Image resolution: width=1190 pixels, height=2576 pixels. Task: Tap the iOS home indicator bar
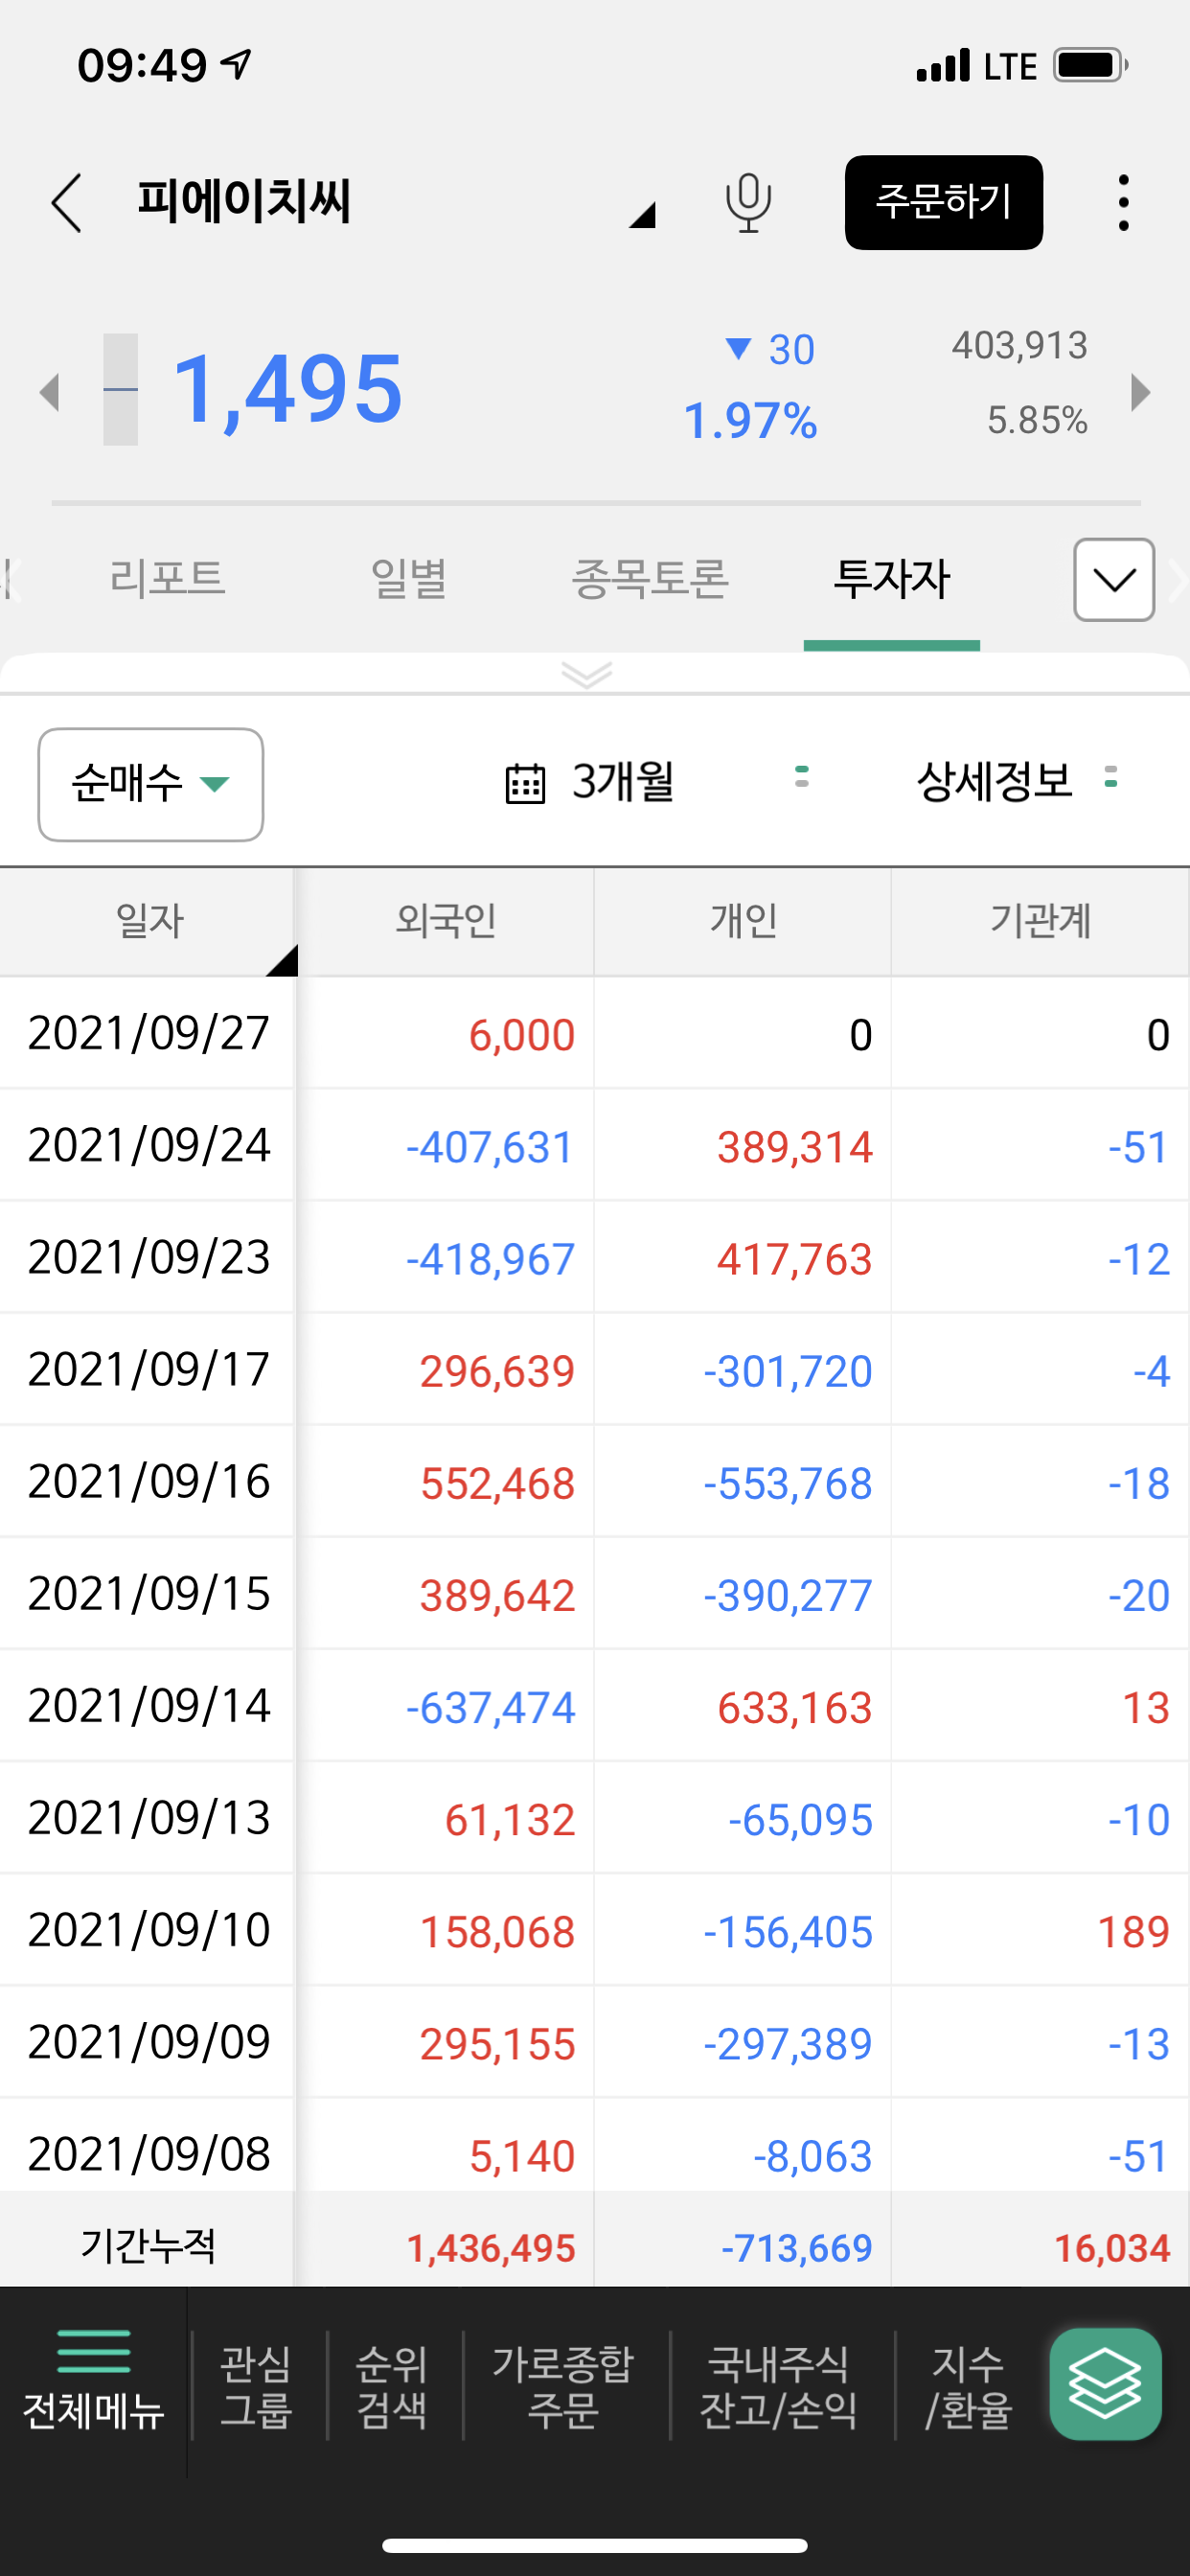[595, 2544]
